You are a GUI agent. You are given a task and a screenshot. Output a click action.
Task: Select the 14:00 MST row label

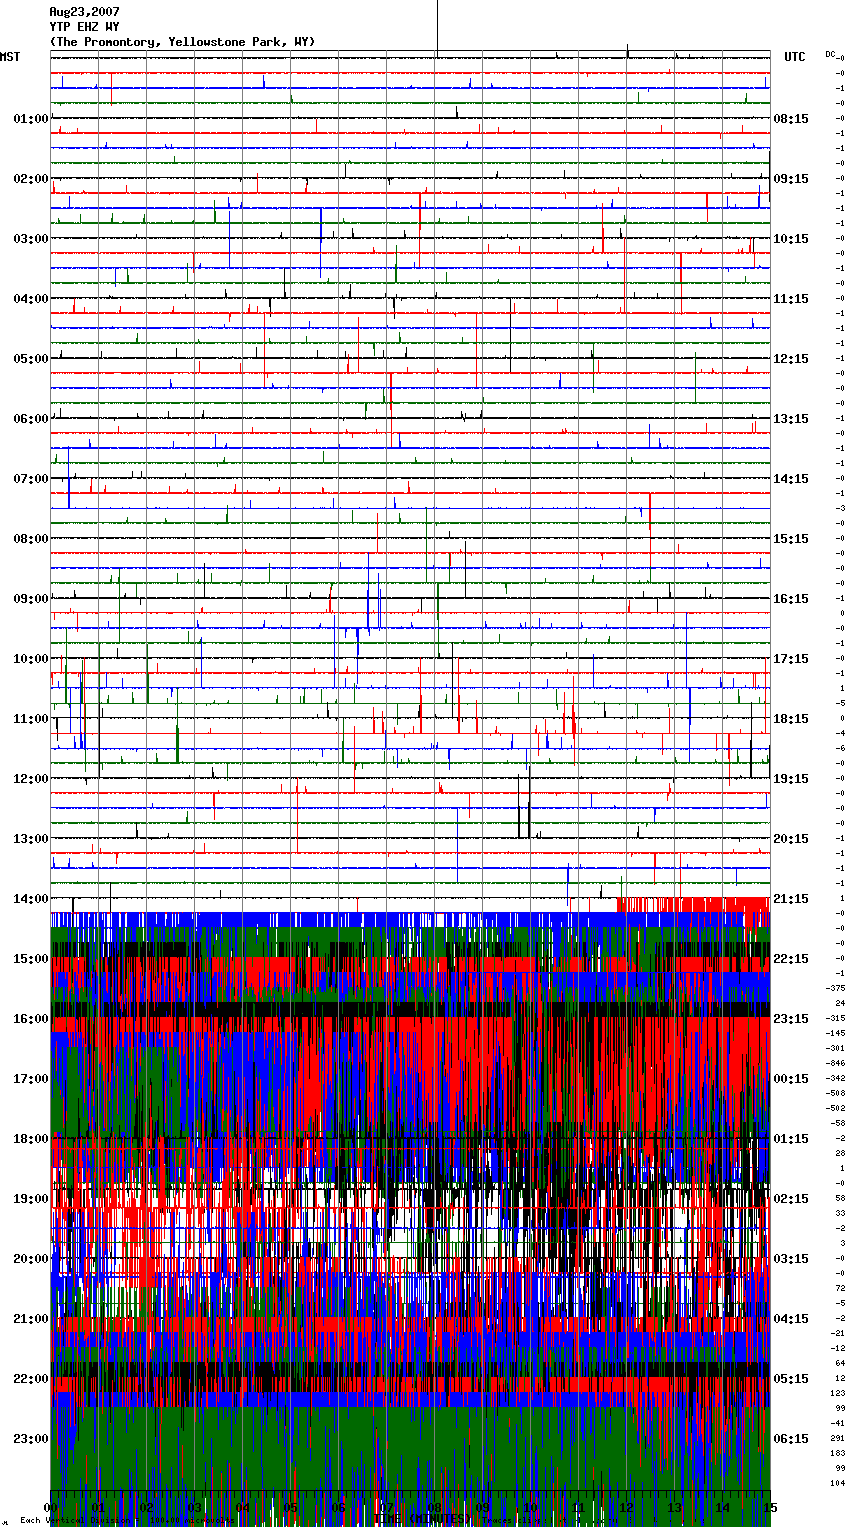[30, 899]
